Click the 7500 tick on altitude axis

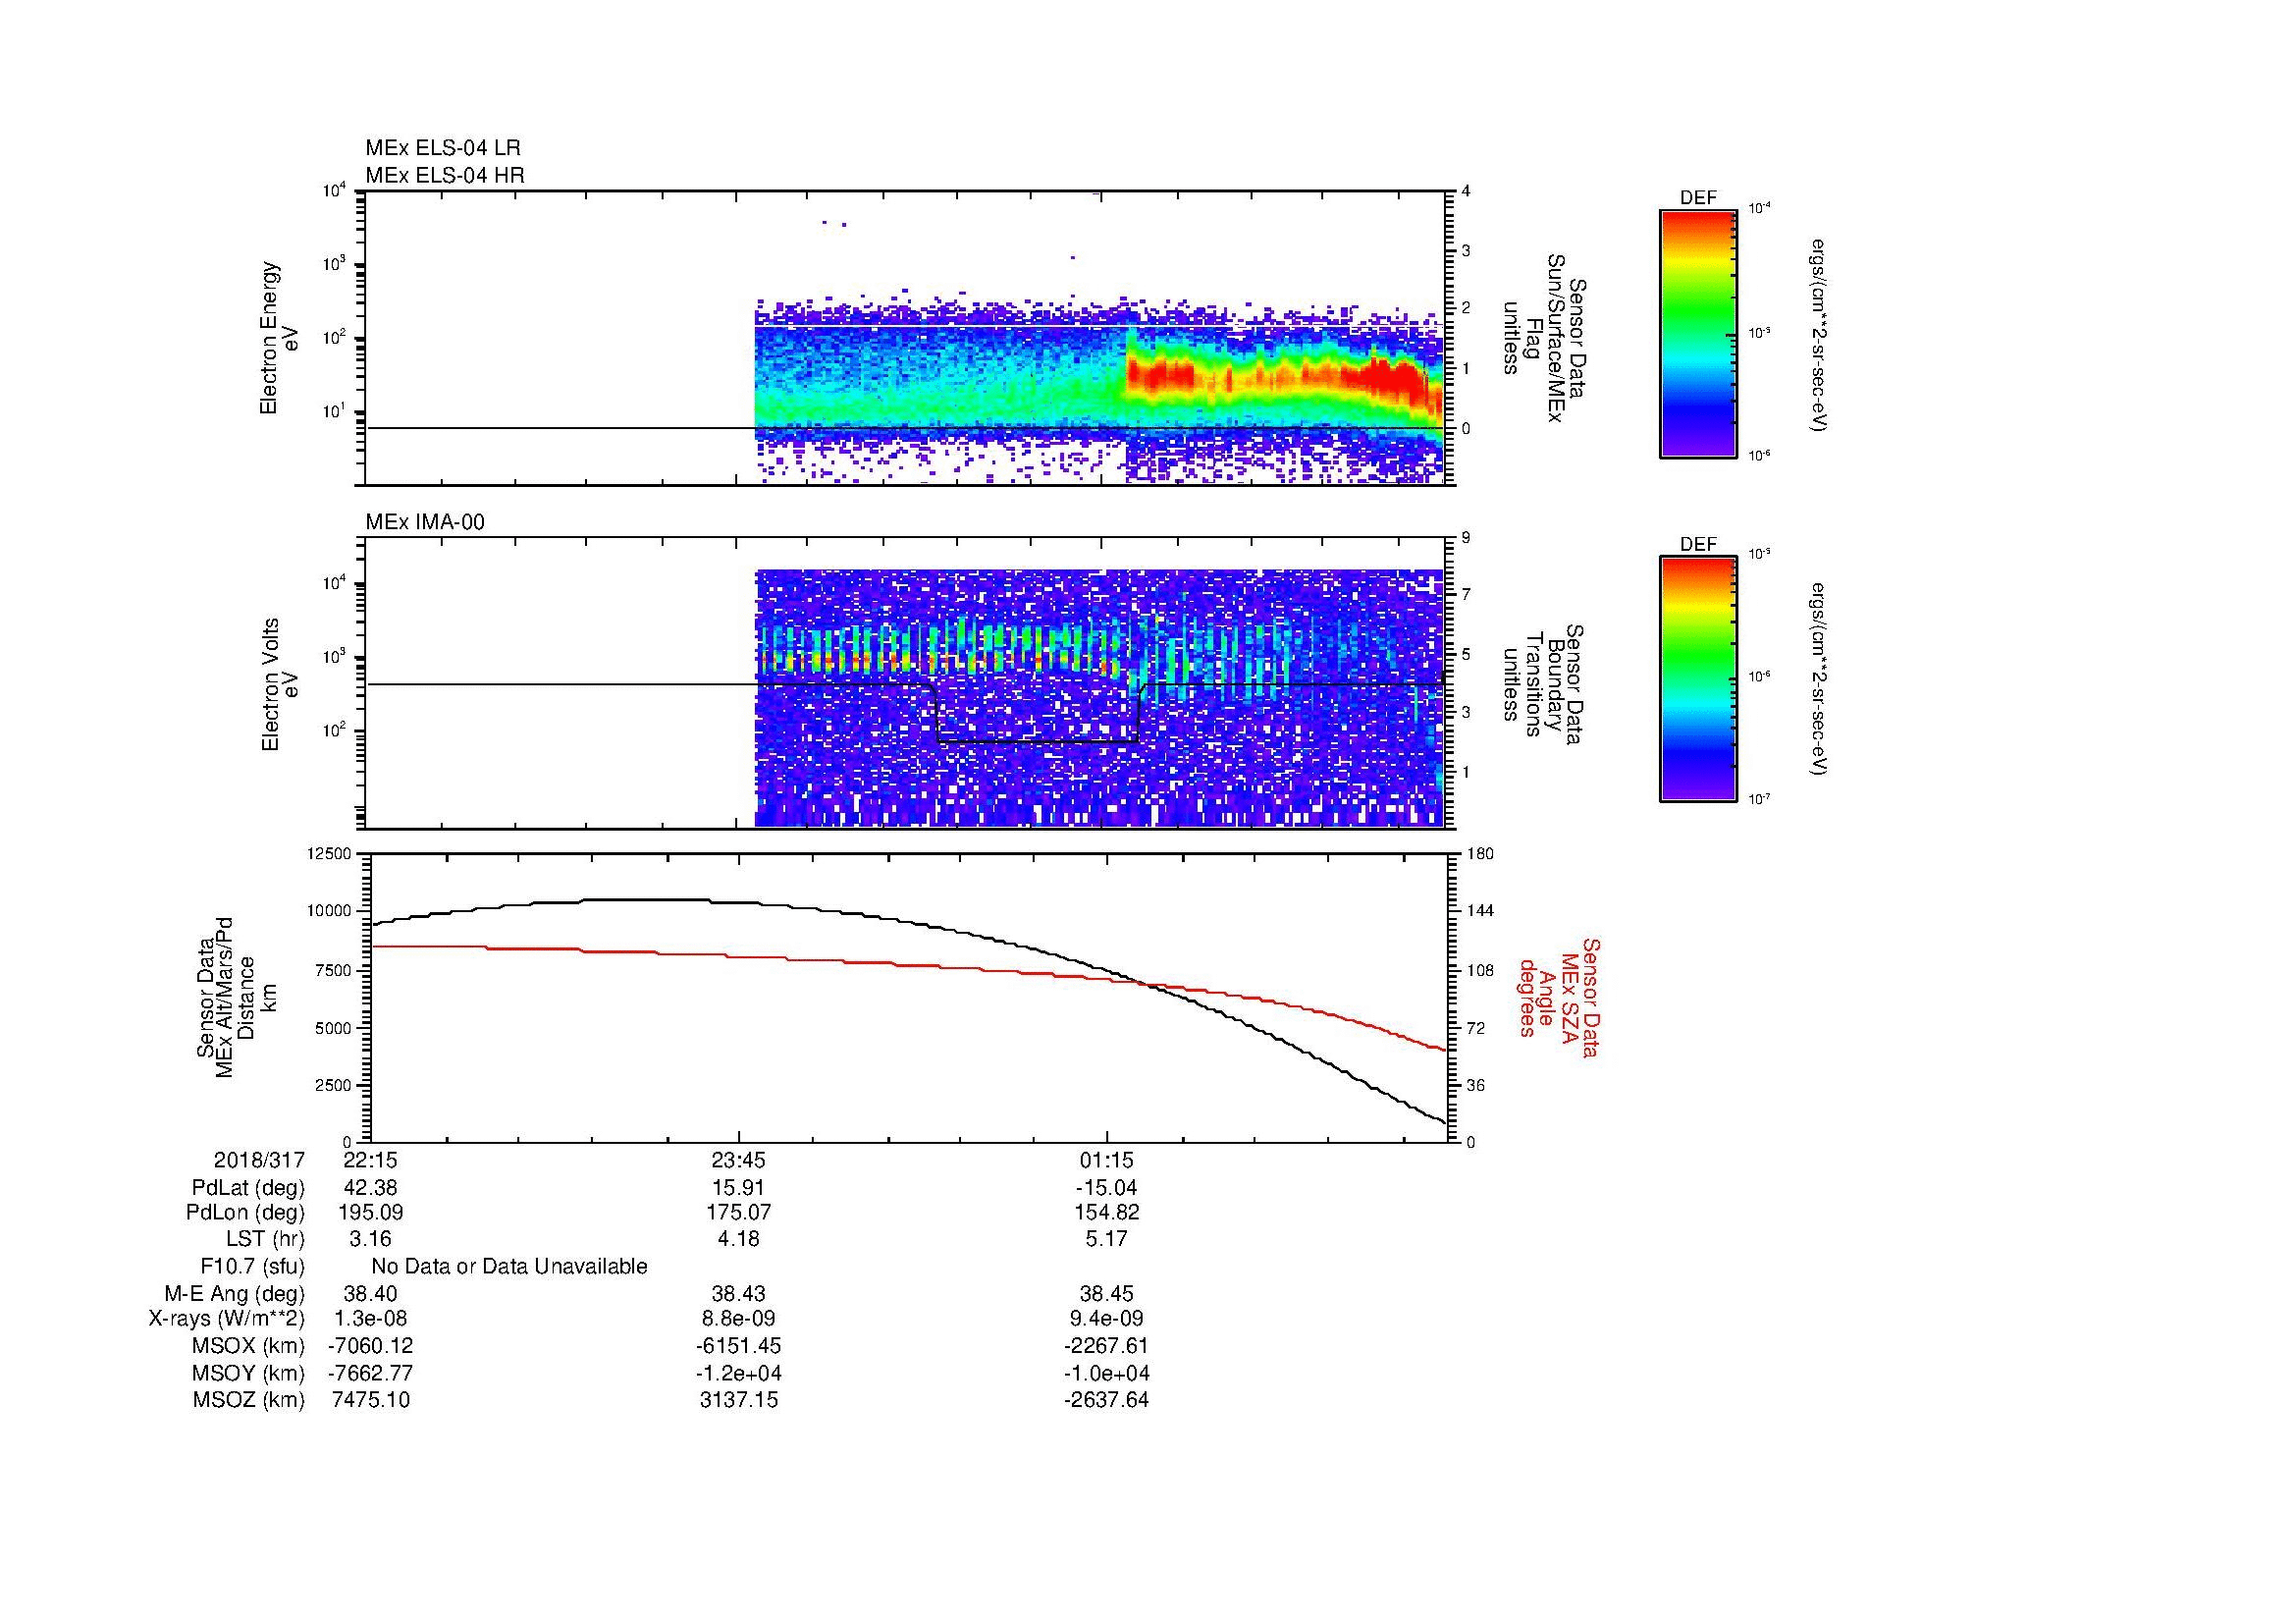click(x=335, y=970)
